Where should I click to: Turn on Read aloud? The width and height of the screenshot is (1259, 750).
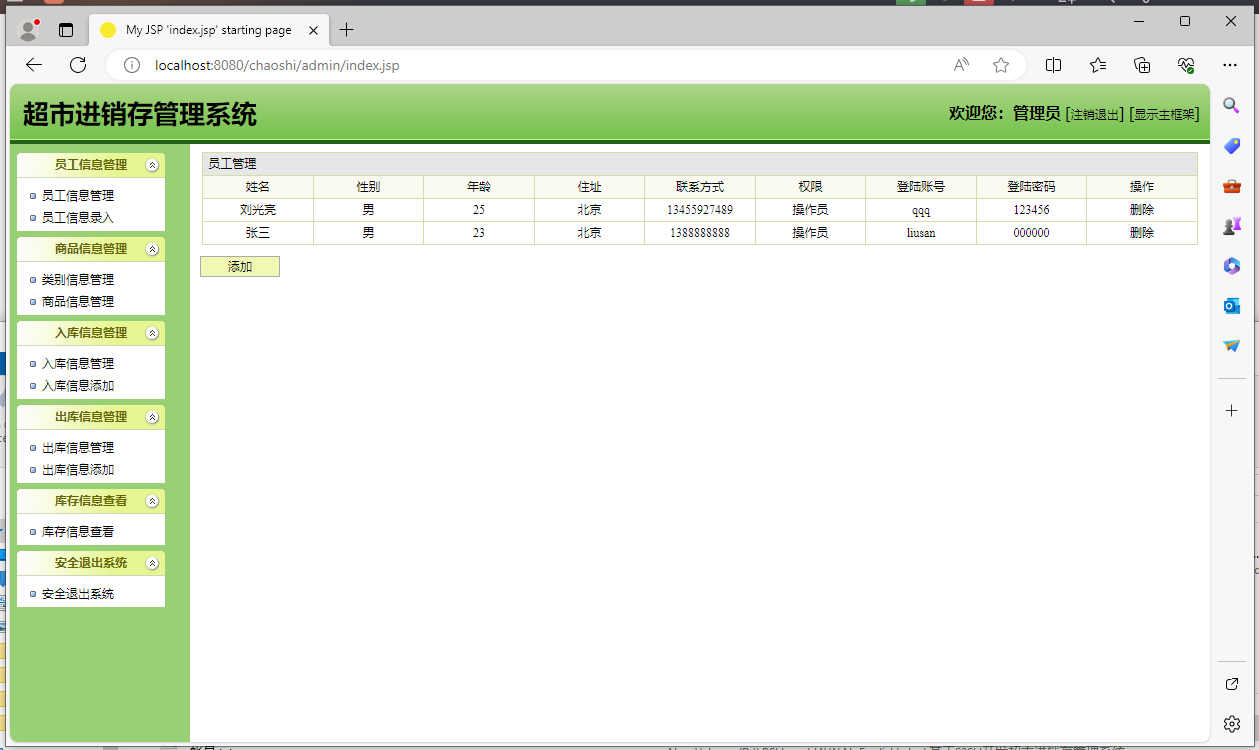(x=961, y=65)
